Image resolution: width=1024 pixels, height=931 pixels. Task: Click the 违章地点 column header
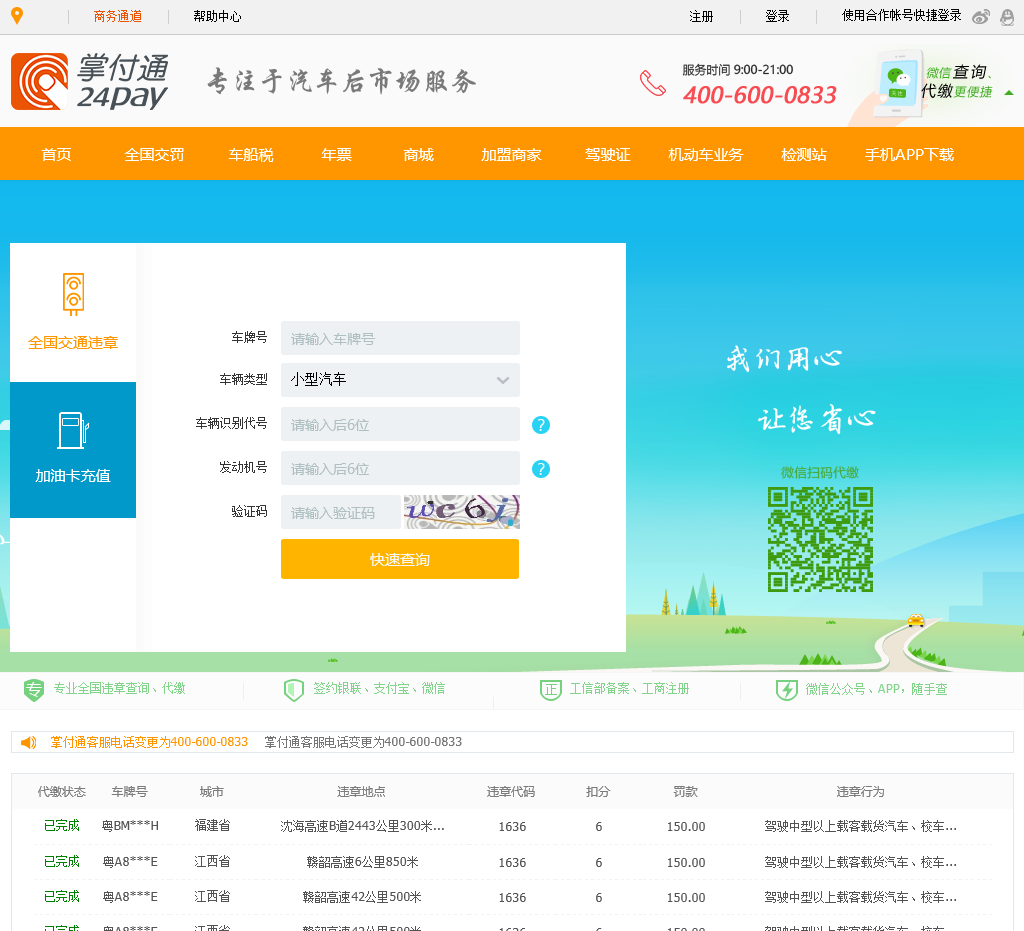pyautogui.click(x=361, y=792)
